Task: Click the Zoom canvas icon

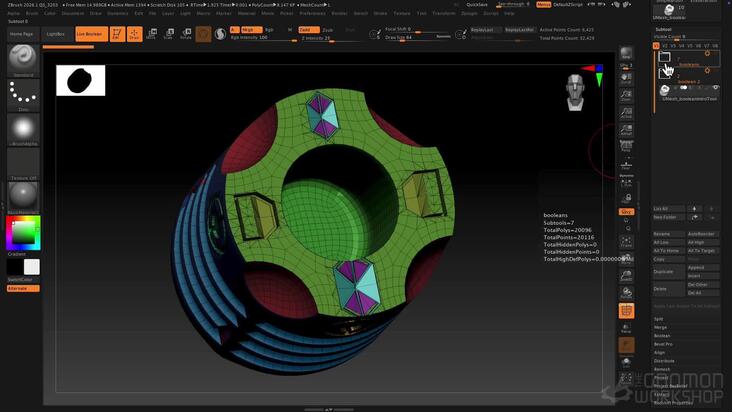Action: click(626, 95)
